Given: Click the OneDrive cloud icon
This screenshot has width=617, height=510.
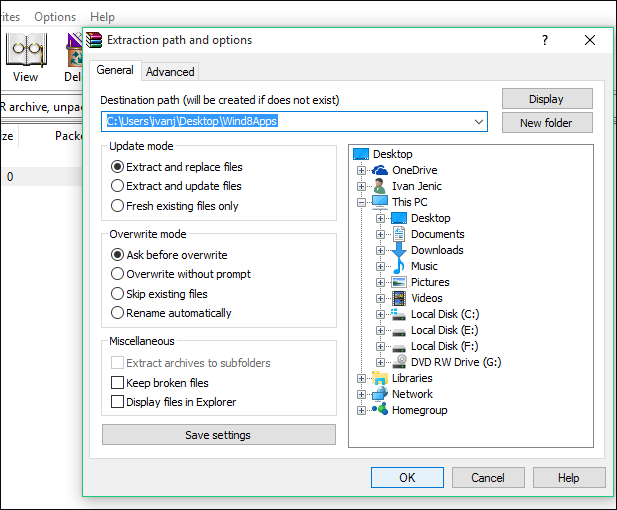Looking at the screenshot, I should pos(380,170).
